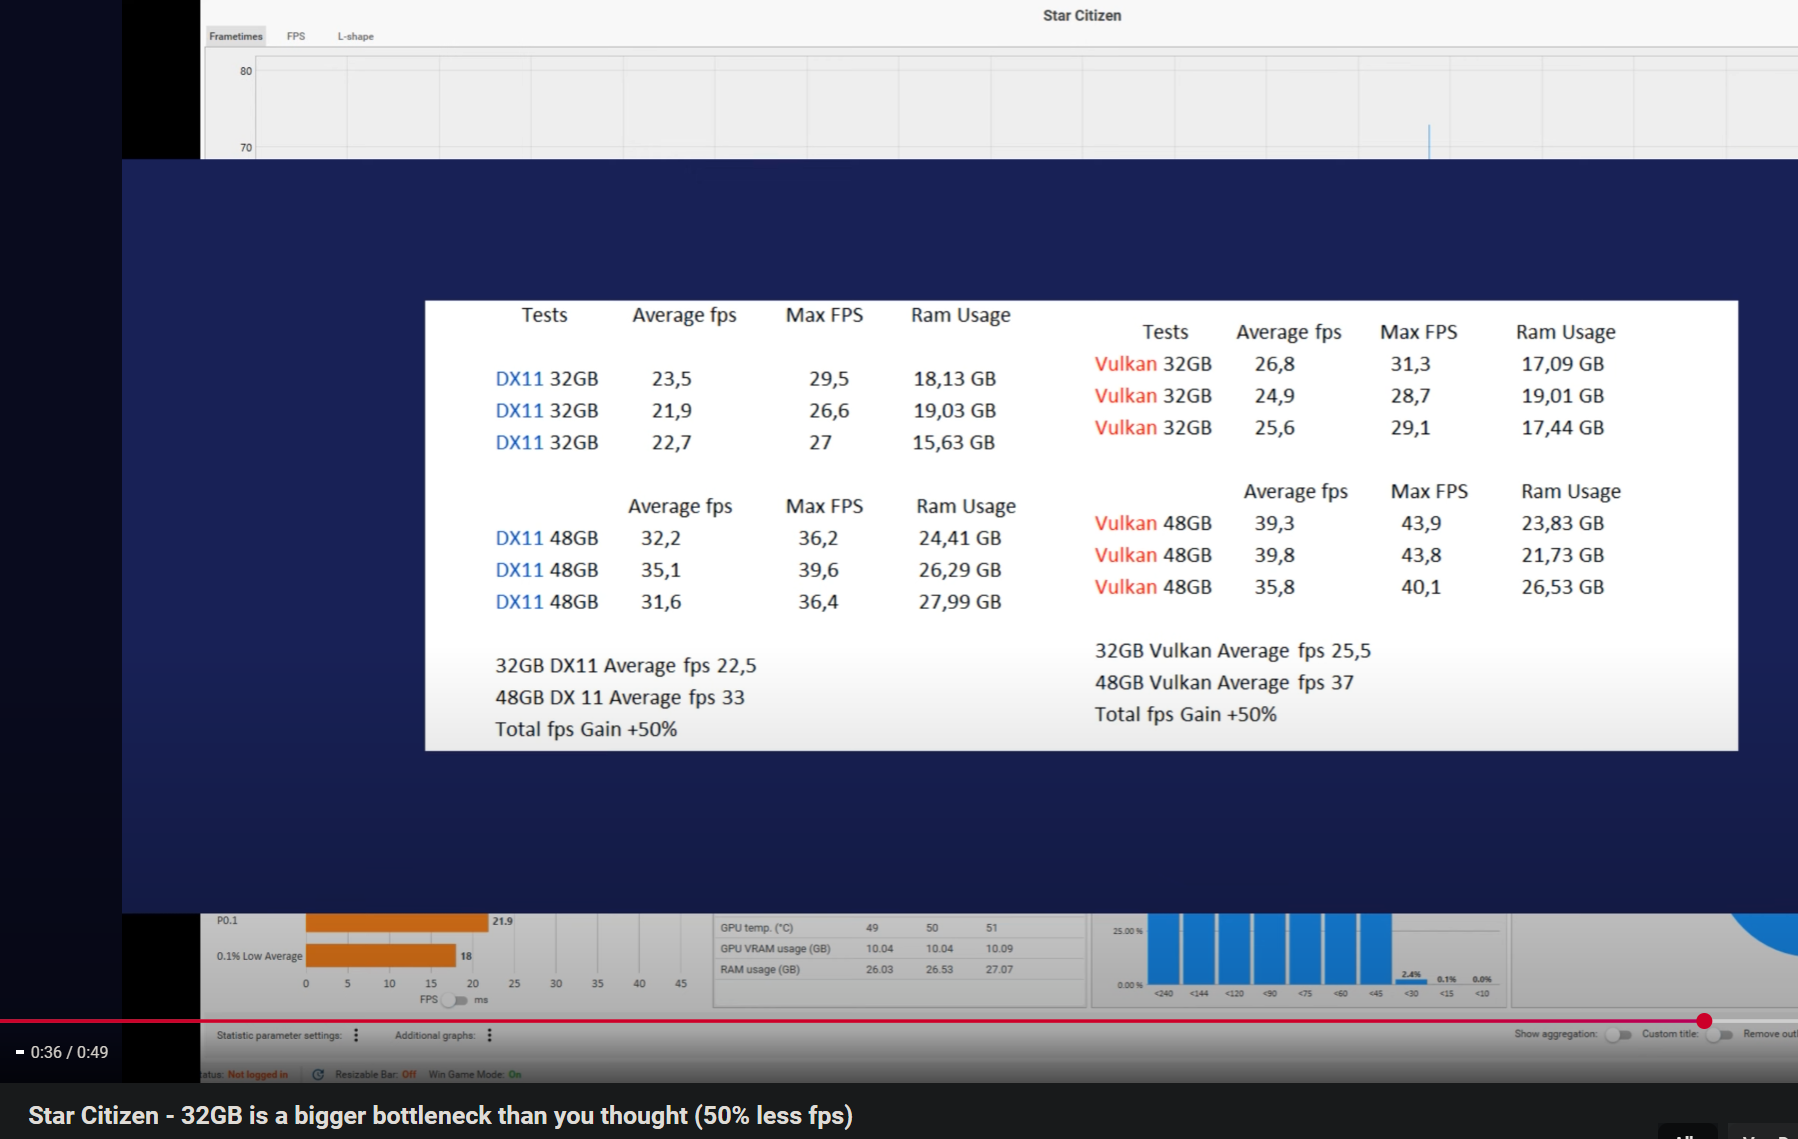Image resolution: width=1798 pixels, height=1139 pixels.
Task: Click the Vulkan Max FPS value 43,9
Action: [x=1421, y=523]
